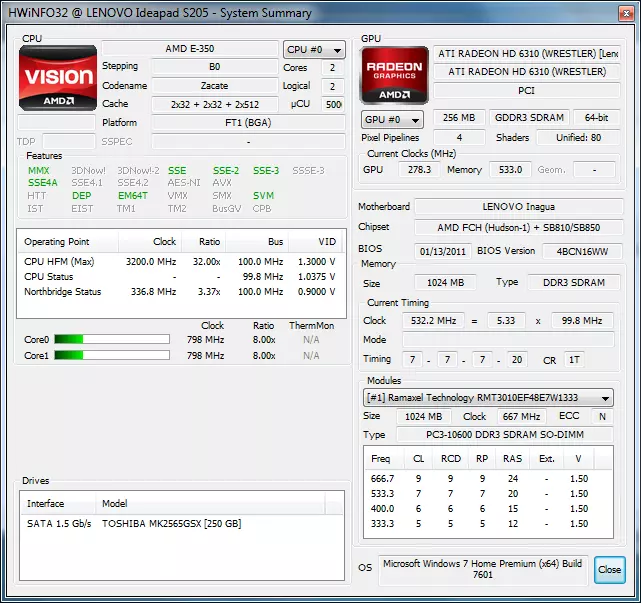Click the AMD Vision CPU logo
The width and height of the screenshot is (641, 603).
(x=58, y=77)
